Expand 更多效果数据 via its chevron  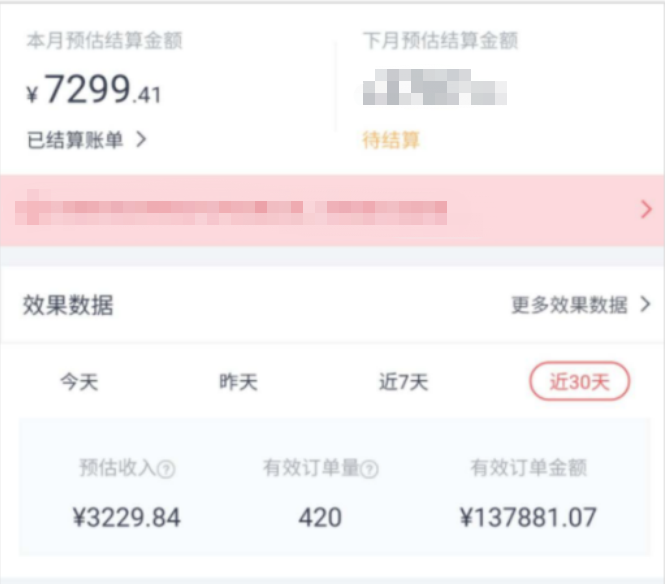(645, 304)
